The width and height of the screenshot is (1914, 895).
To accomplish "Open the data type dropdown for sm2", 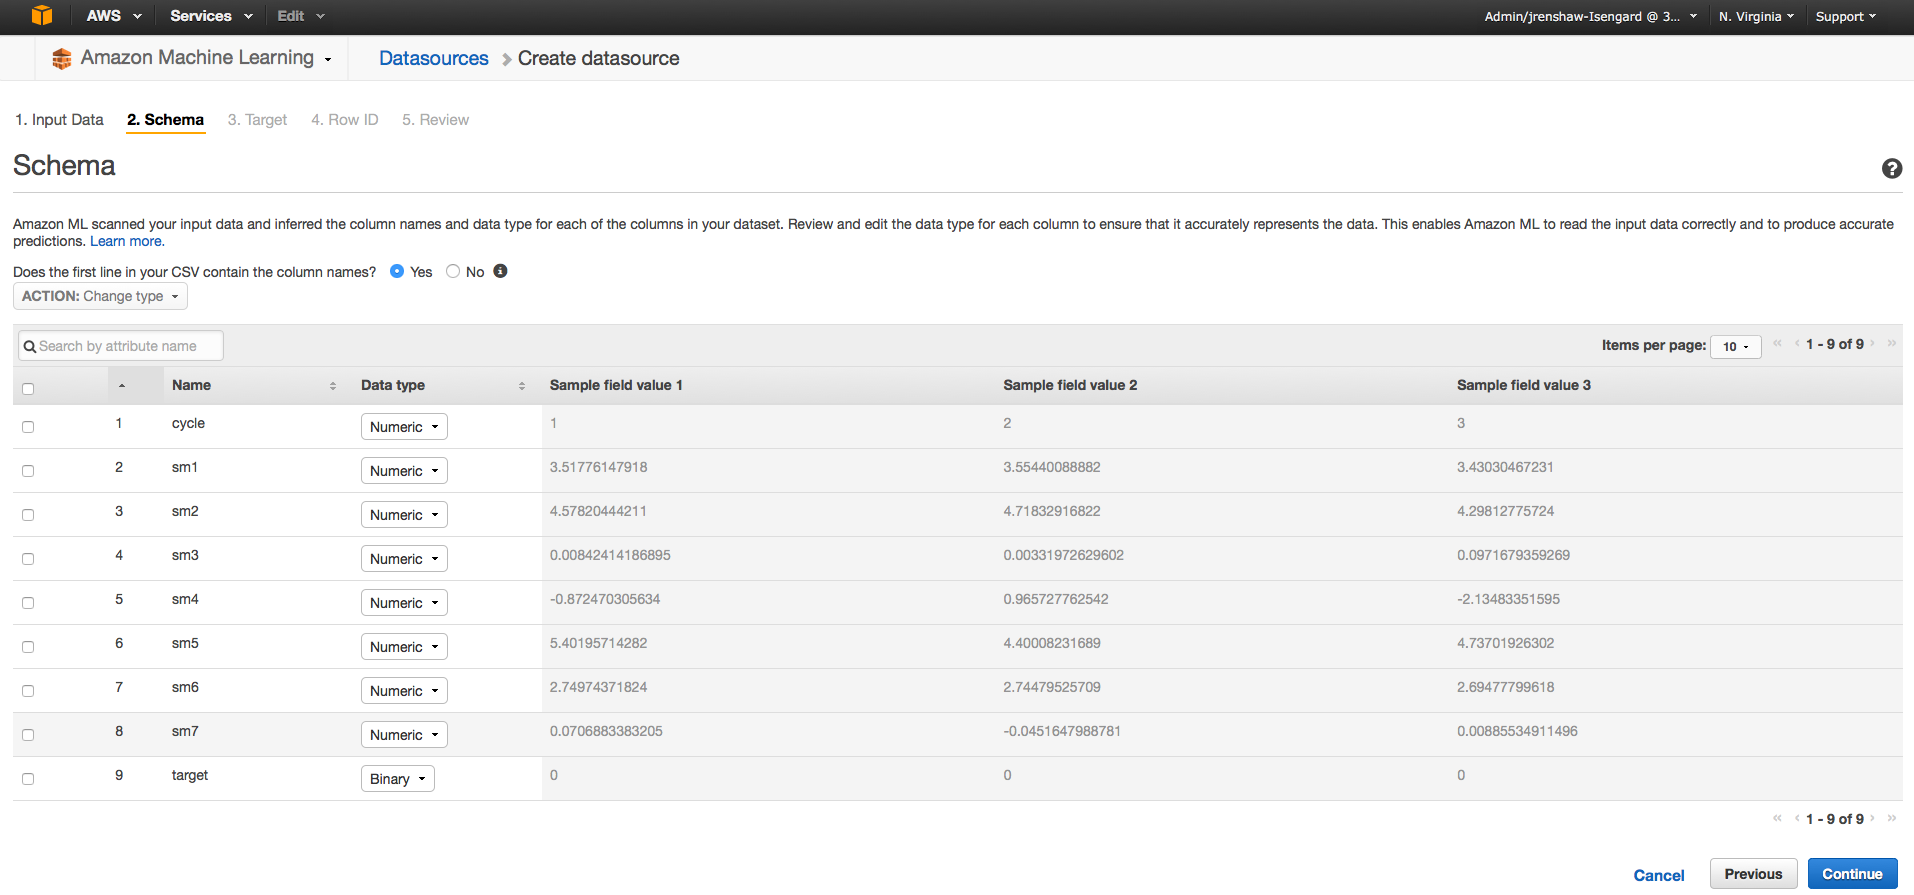I will coord(404,515).
